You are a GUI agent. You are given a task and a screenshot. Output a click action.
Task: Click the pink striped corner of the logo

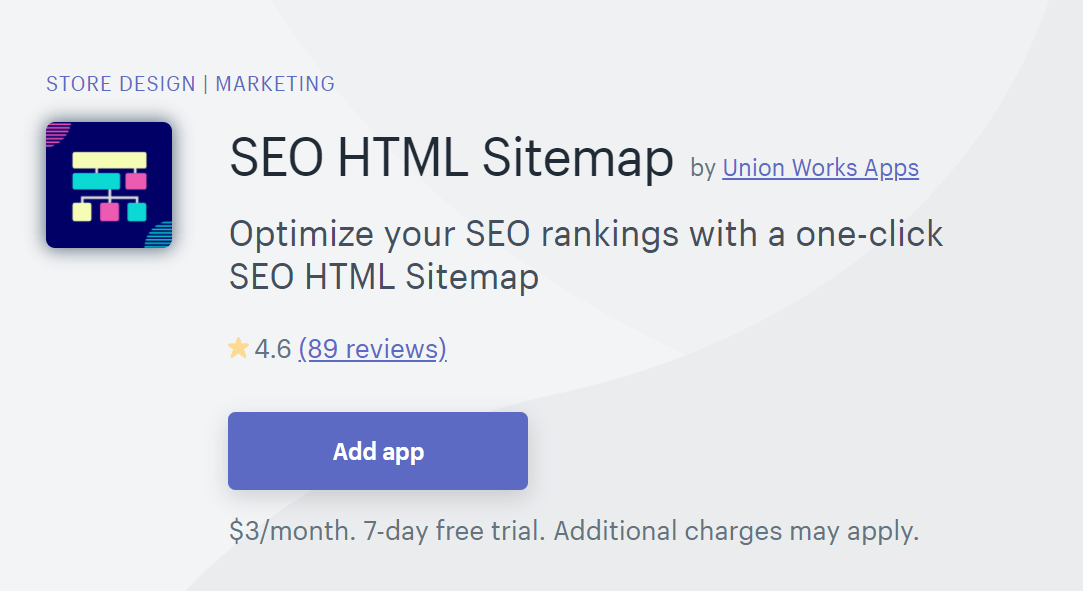click(57, 133)
